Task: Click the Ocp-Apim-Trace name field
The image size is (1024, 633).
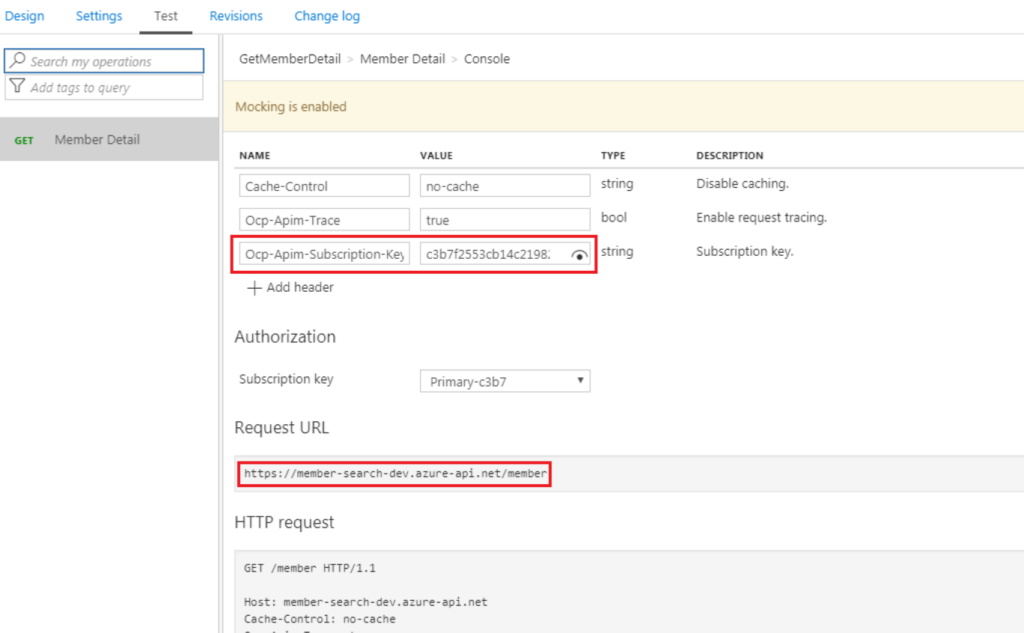Action: click(x=324, y=219)
